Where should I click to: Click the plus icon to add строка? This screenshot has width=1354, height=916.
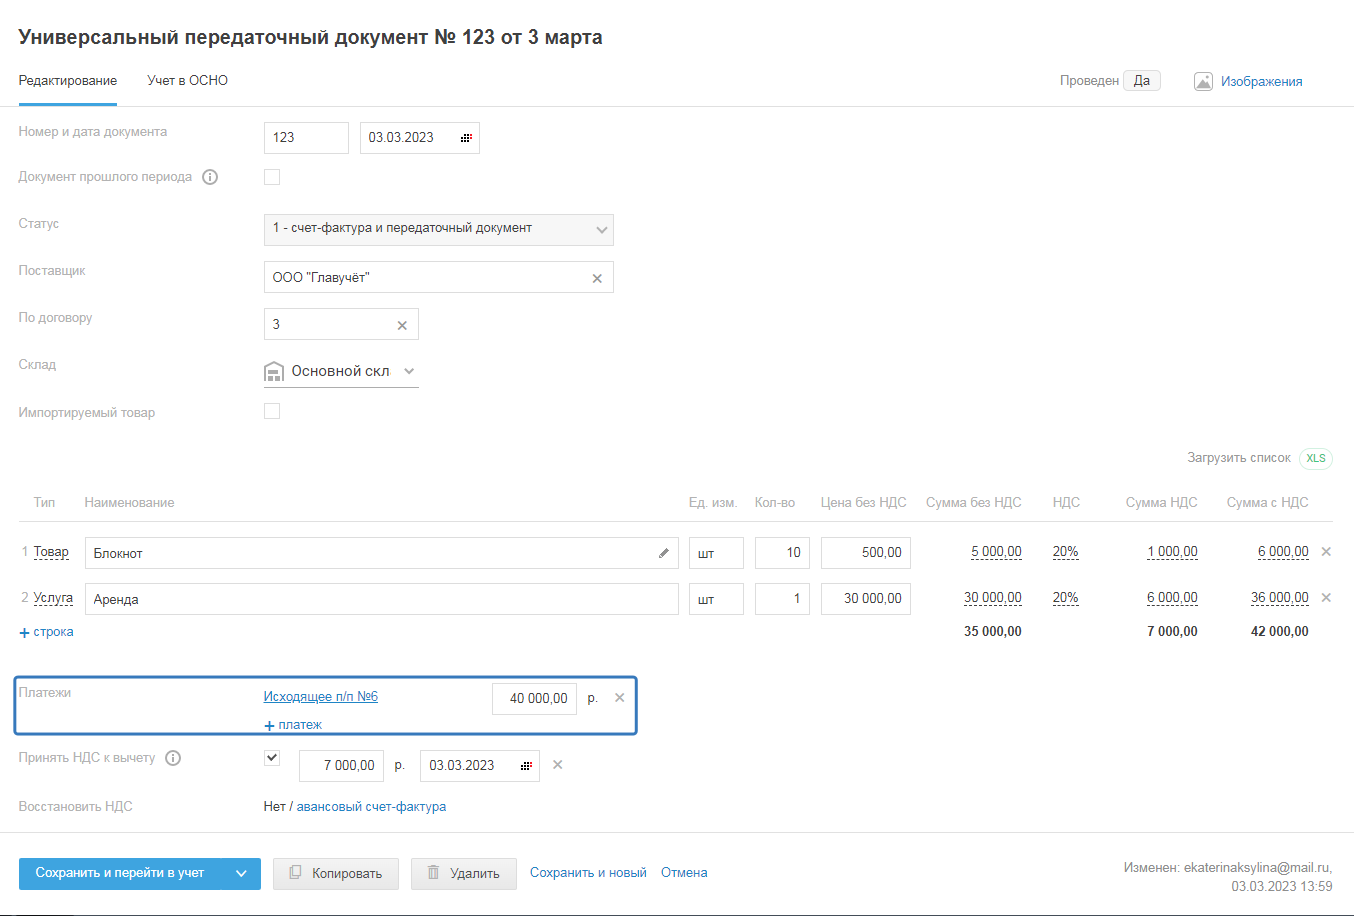25,633
